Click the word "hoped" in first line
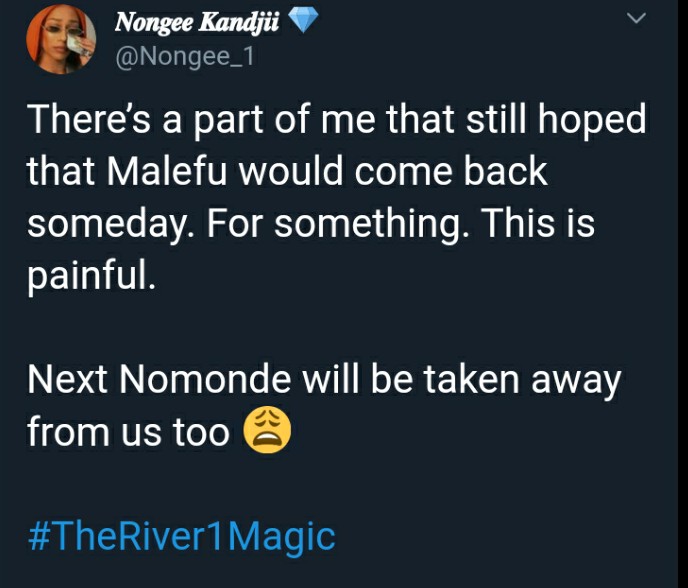The height and width of the screenshot is (588, 688). 592,122
